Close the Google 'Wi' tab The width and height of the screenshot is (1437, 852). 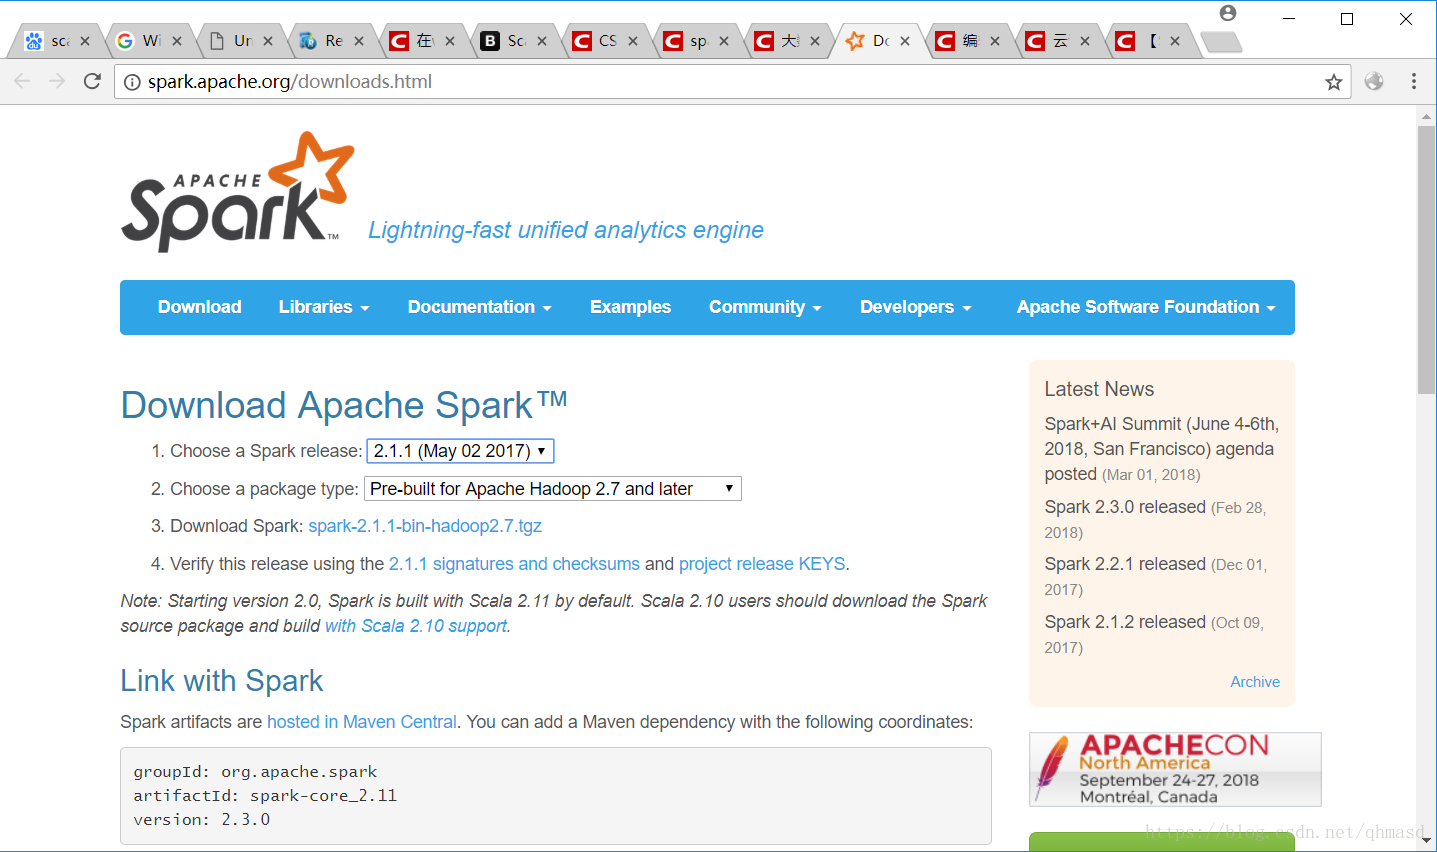[x=177, y=41]
